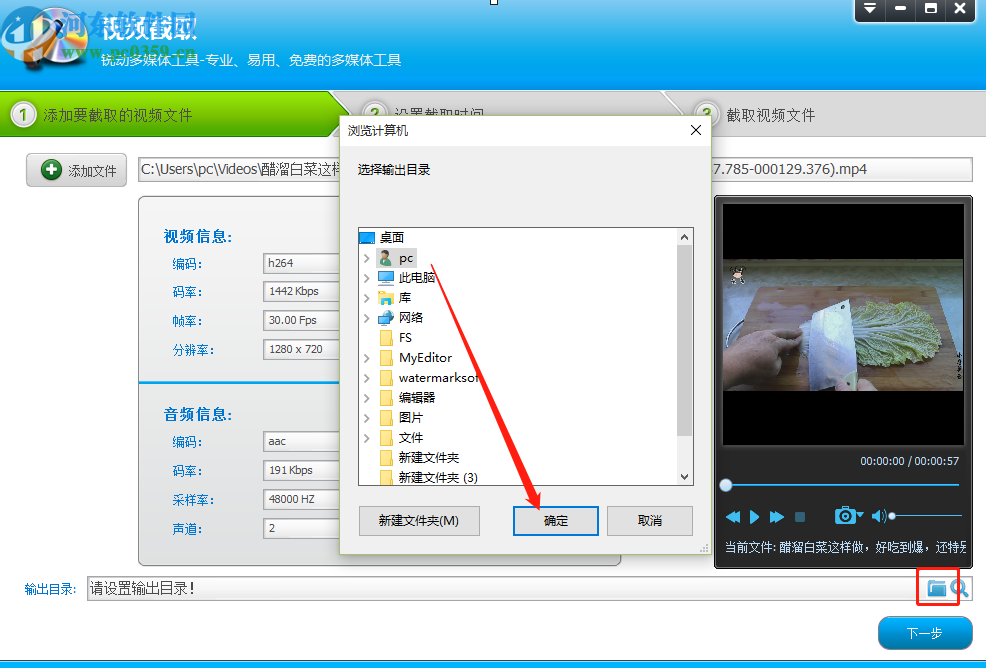Select the 桌面 item in the tree

(x=390, y=237)
